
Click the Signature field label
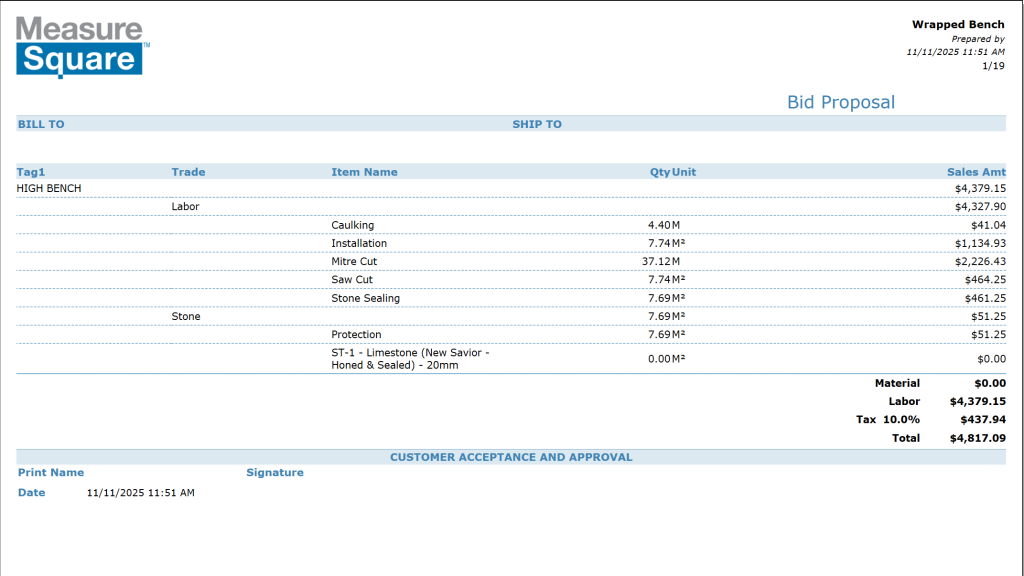point(275,472)
